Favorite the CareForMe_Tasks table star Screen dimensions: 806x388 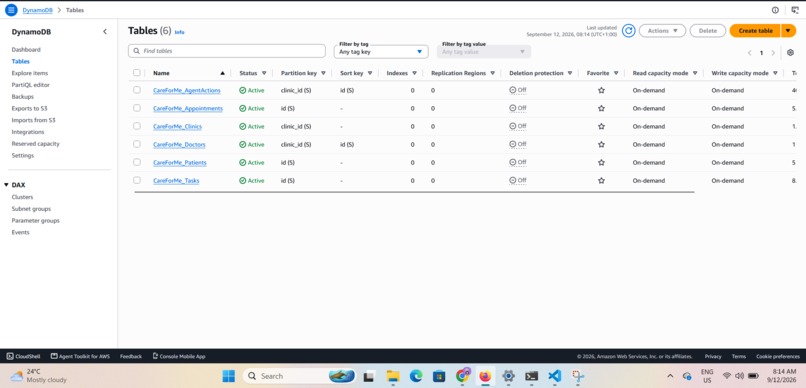601,181
